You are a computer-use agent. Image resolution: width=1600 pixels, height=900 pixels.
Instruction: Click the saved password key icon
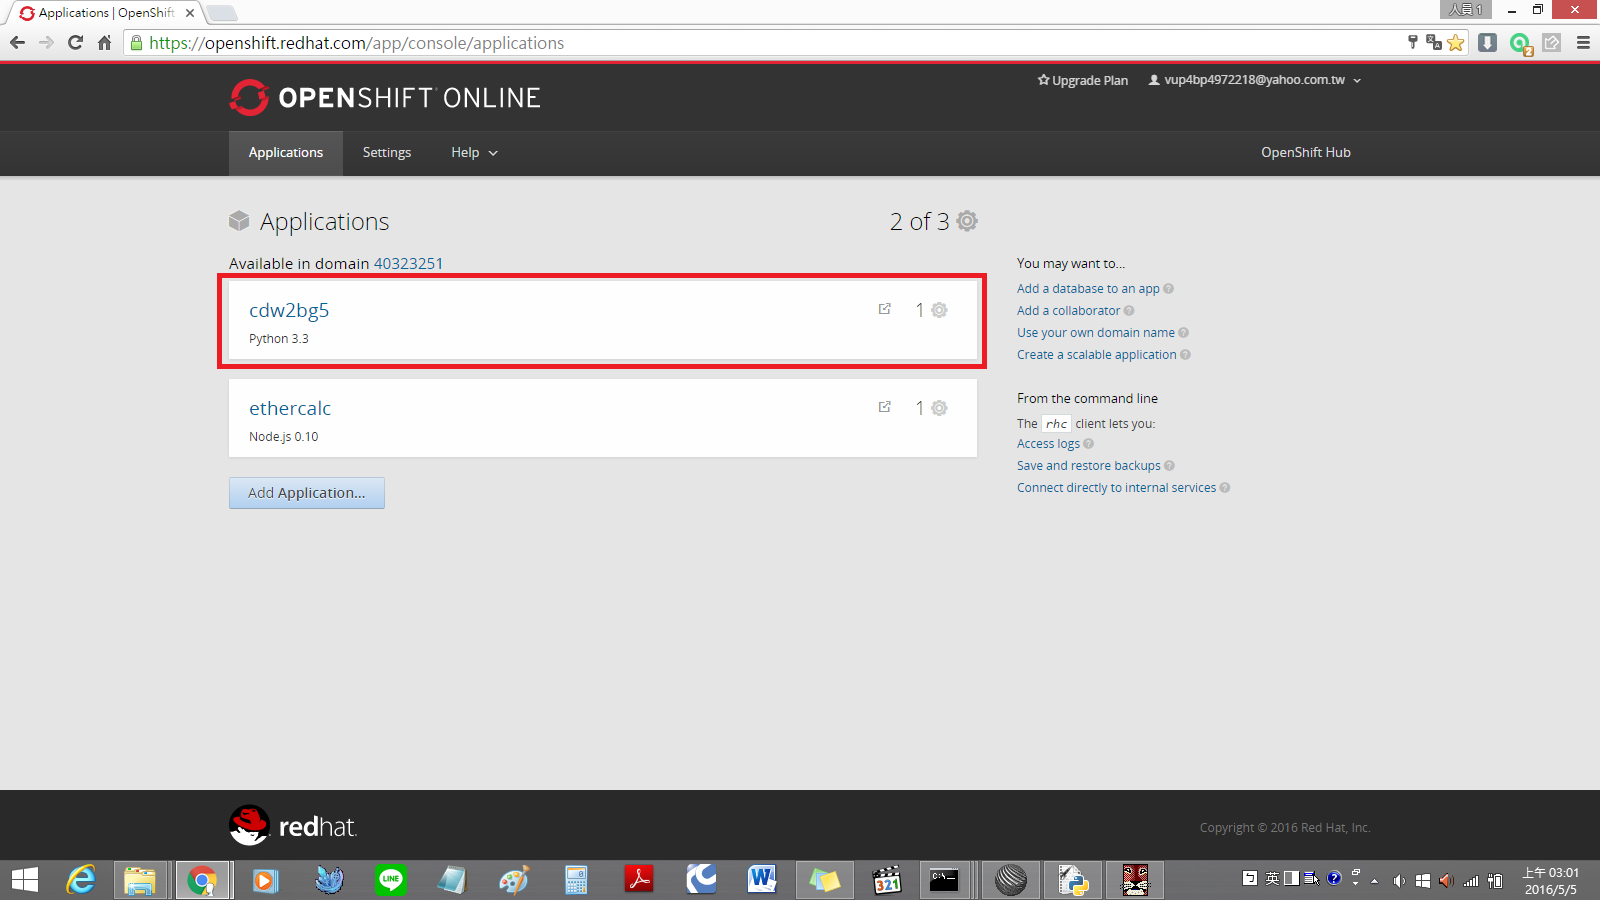[1412, 42]
